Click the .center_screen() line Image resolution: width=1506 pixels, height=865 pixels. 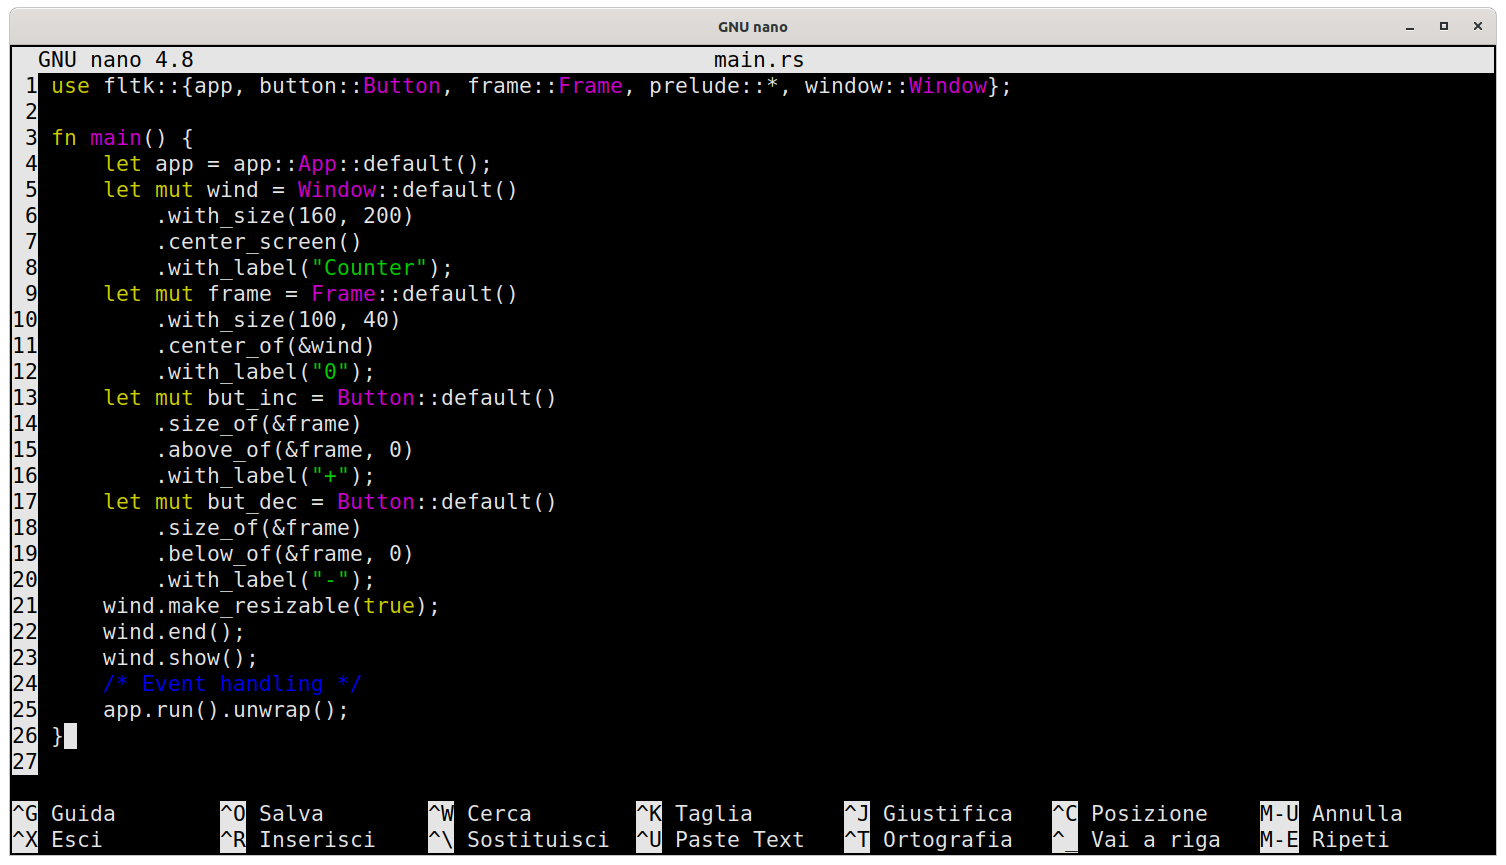click(x=259, y=242)
